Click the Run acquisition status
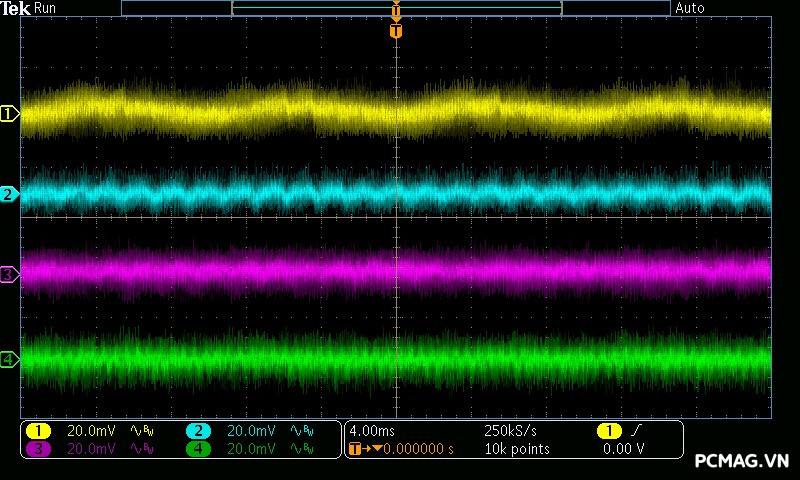 (x=46, y=8)
